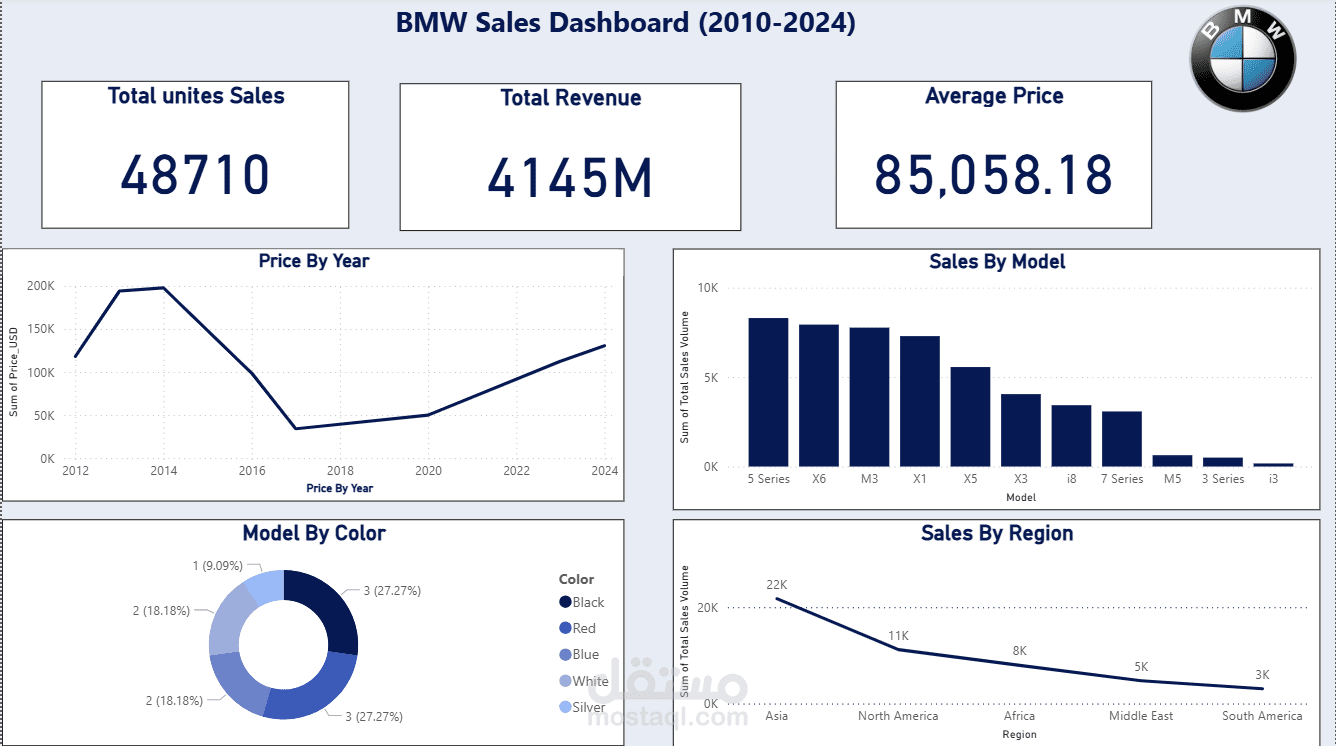The height and width of the screenshot is (746, 1336).
Task: Click the Total Revenue card
Action: (x=570, y=156)
